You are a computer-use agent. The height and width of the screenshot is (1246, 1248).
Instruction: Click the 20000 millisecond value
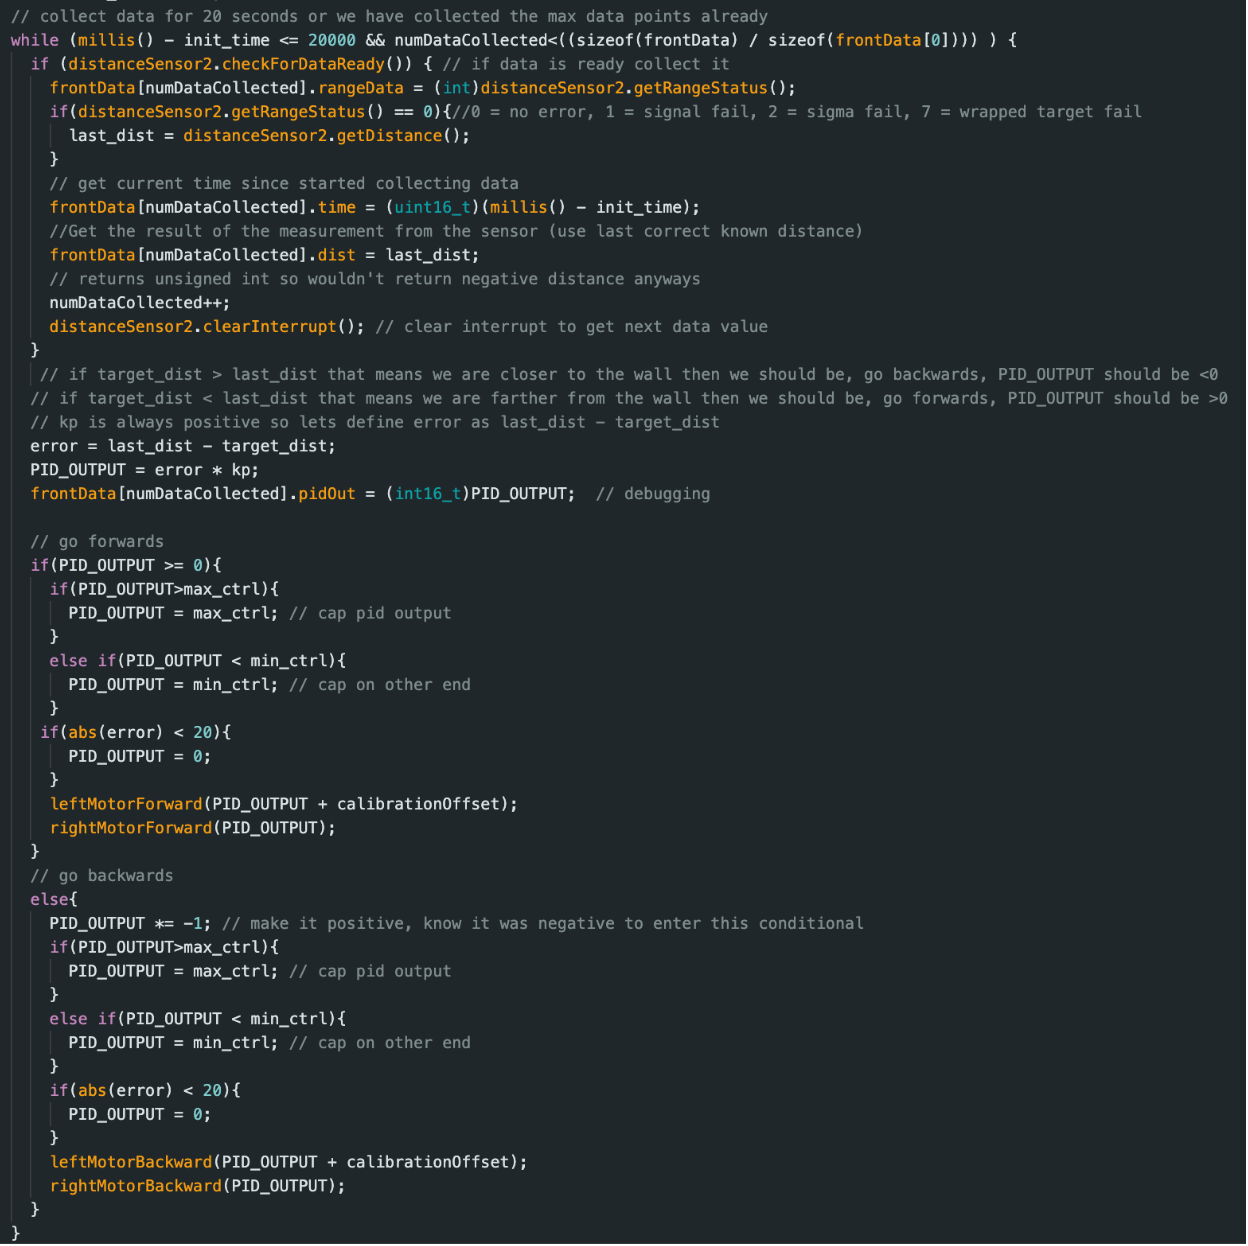coord(331,40)
